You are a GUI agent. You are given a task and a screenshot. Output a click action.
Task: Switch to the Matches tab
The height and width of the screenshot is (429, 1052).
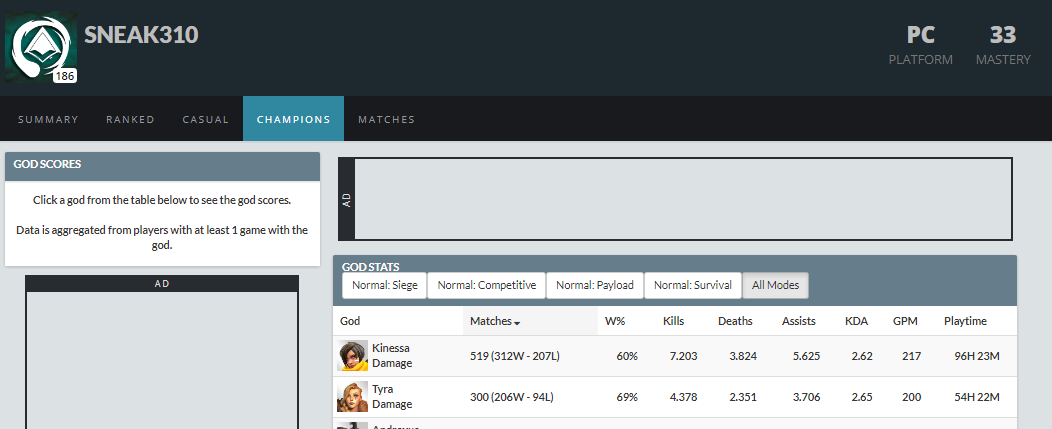(386, 120)
